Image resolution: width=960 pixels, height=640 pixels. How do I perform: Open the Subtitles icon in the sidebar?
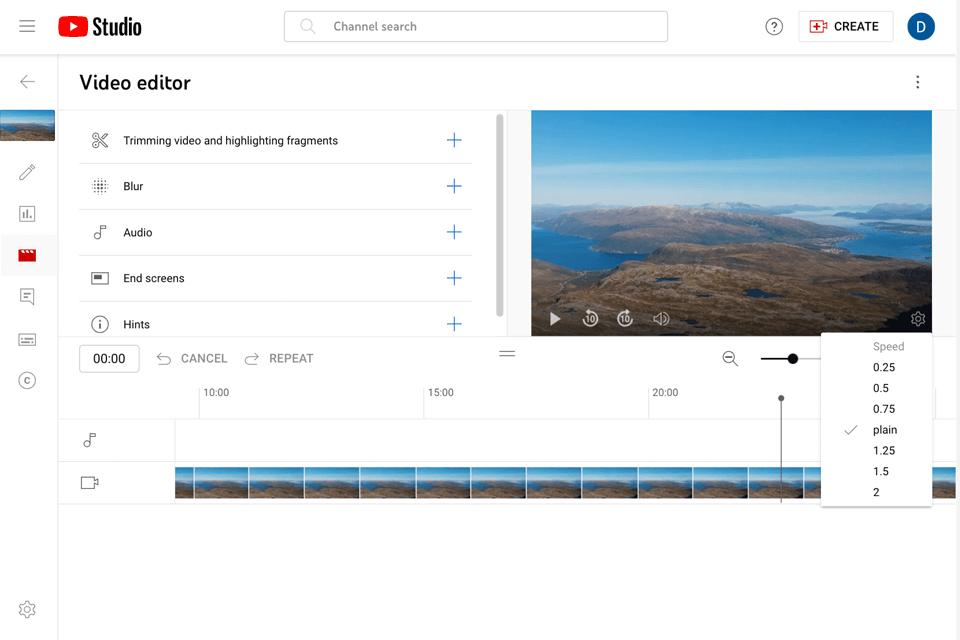(x=27, y=339)
